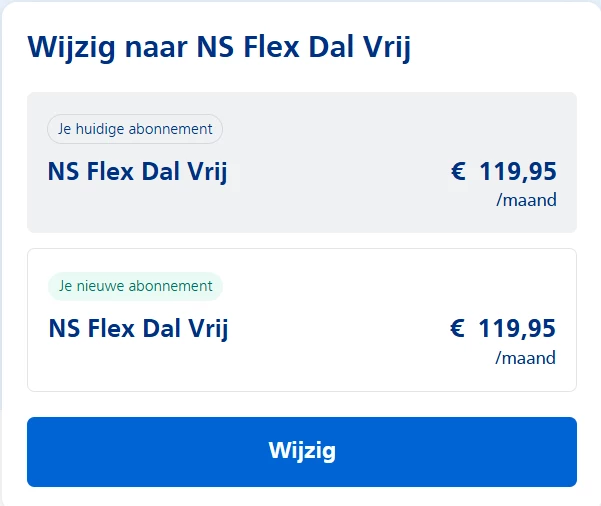Click the 119,95 amount of new subscription
The width and height of the screenshot is (601, 506).
point(517,328)
